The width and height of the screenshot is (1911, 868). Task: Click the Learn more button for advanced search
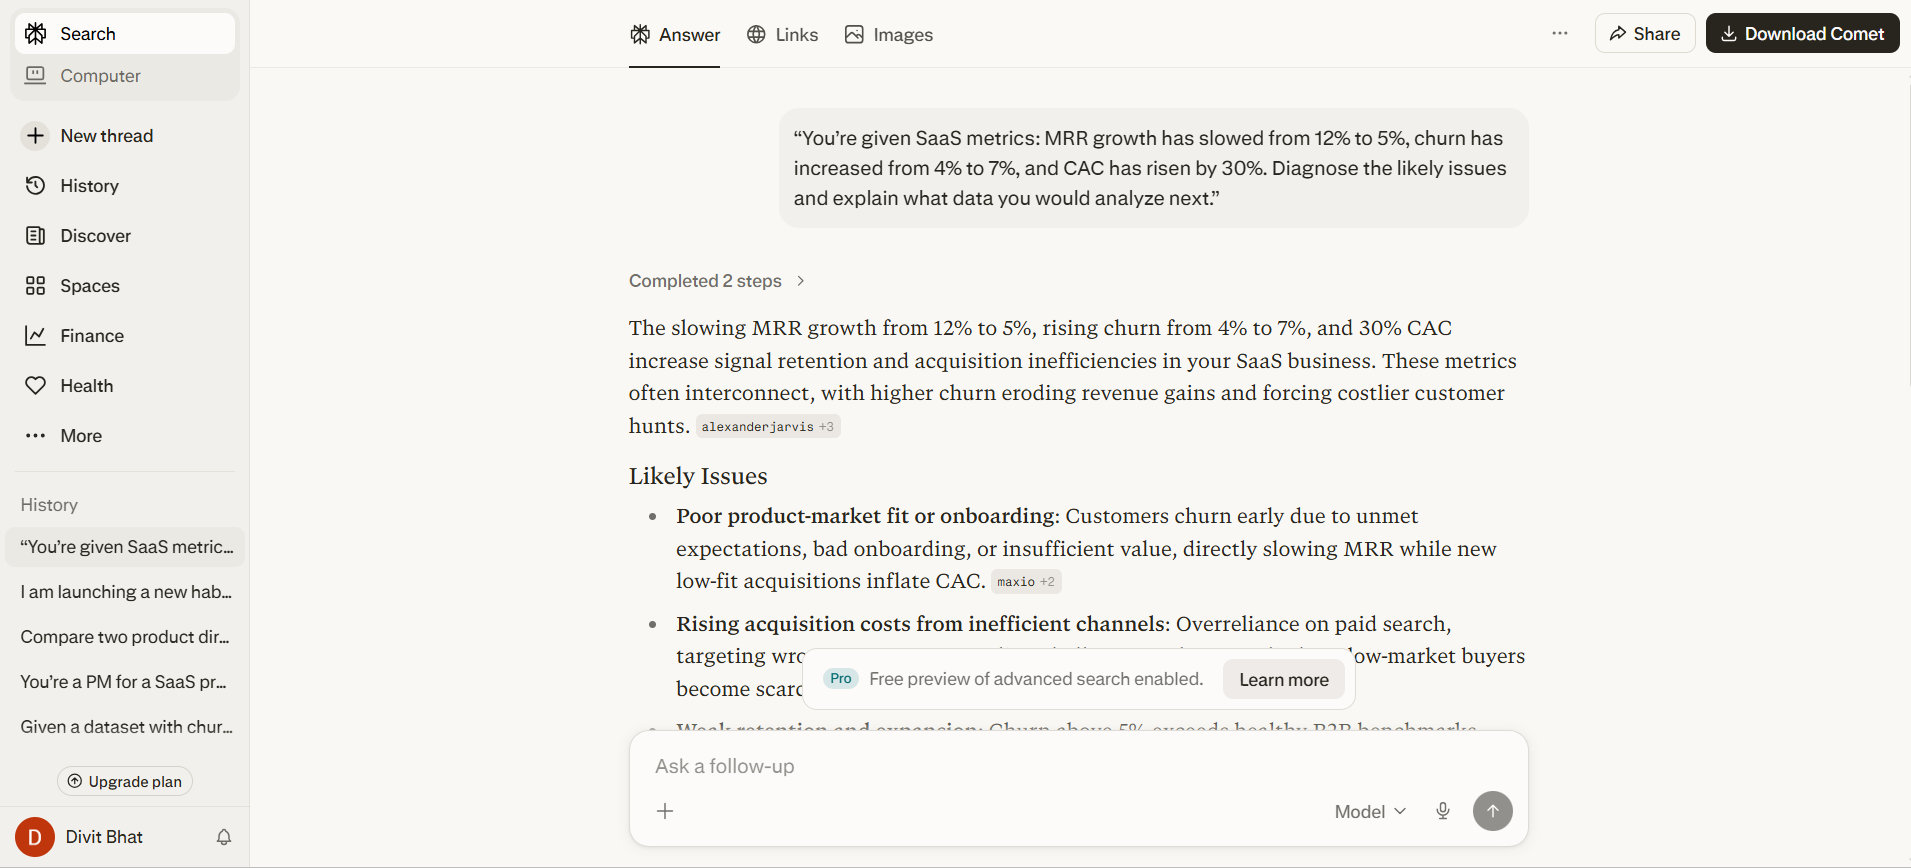pos(1283,679)
